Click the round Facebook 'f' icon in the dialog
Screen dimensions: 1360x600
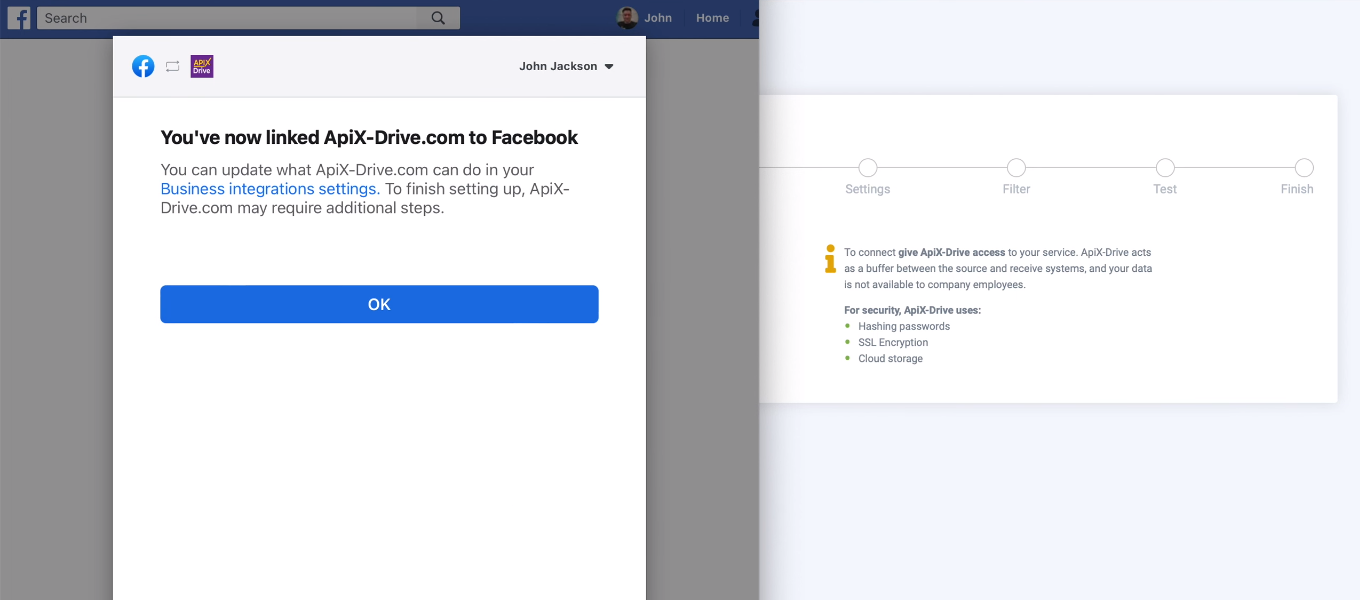[143, 66]
